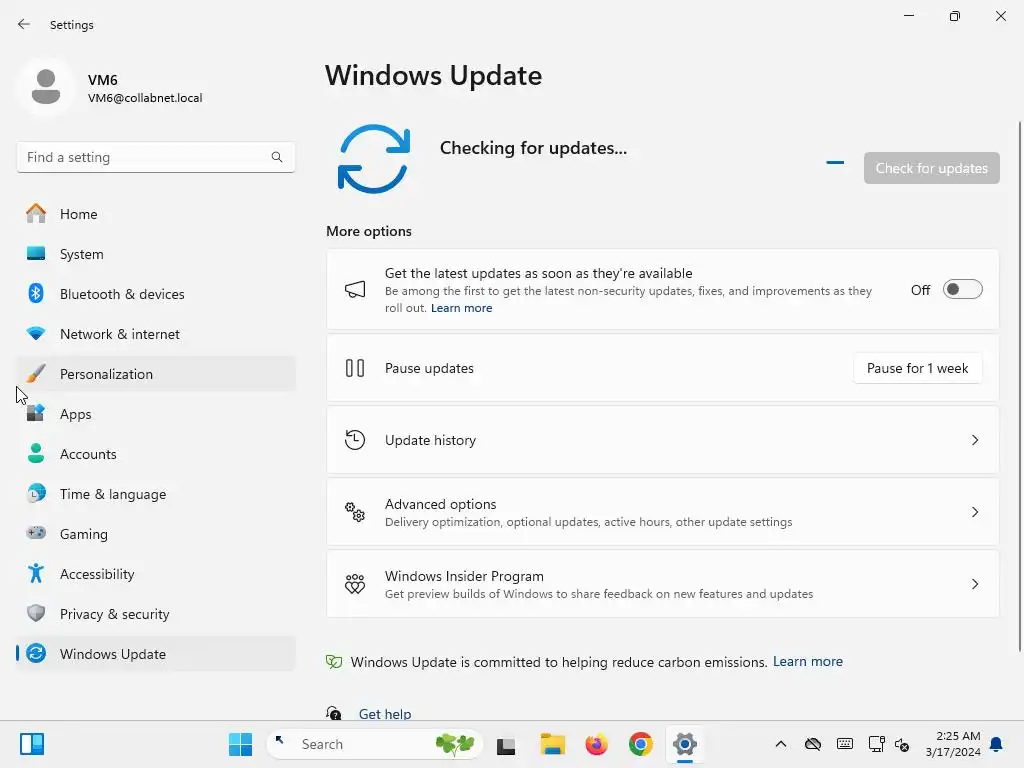Open Task View from the taskbar
Screen dimensions: 1024x768
505,745
